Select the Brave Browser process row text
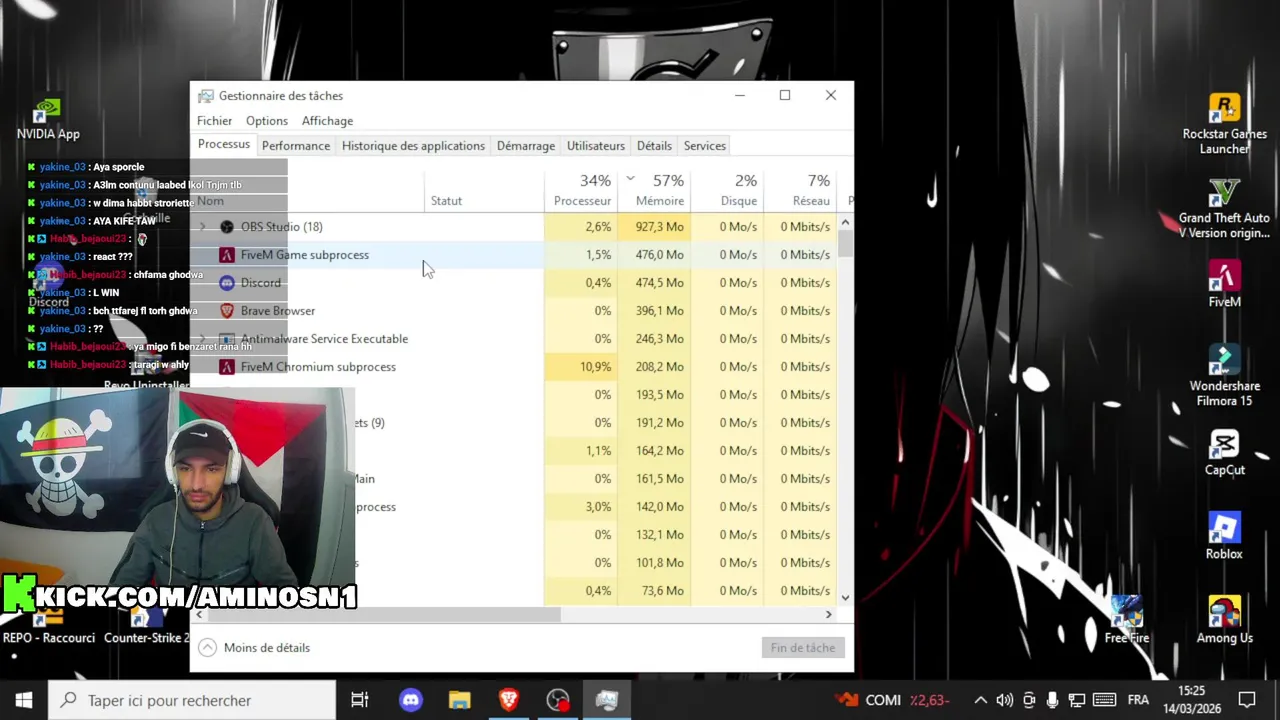 click(x=278, y=311)
